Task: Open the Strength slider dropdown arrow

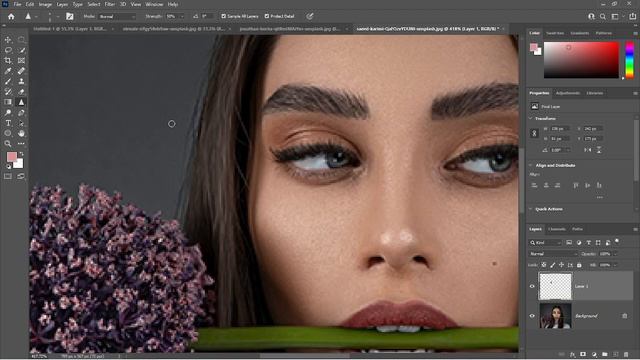Action: pyautogui.click(x=182, y=16)
